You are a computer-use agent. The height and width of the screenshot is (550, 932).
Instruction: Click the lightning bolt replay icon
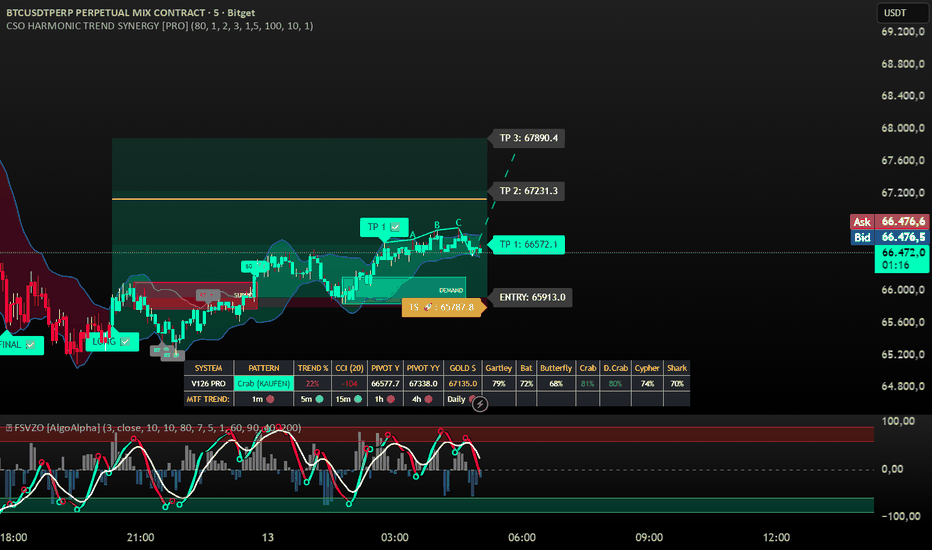click(480, 404)
